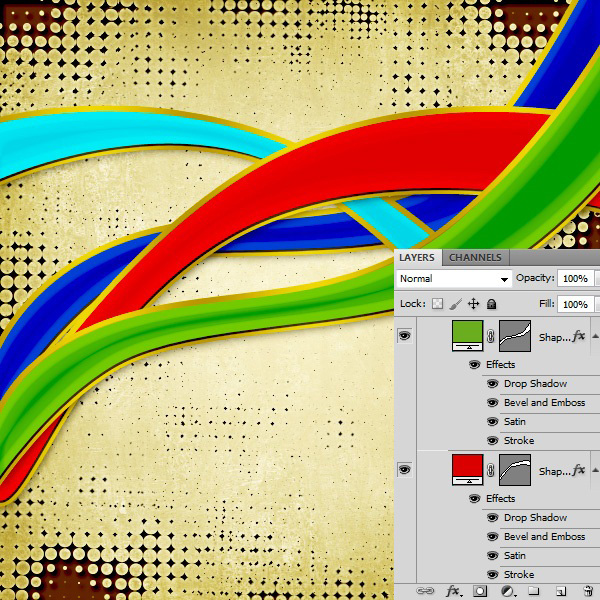Click red layer color fill thumbnail
This screenshot has width=600, height=600.
[x=467, y=470]
